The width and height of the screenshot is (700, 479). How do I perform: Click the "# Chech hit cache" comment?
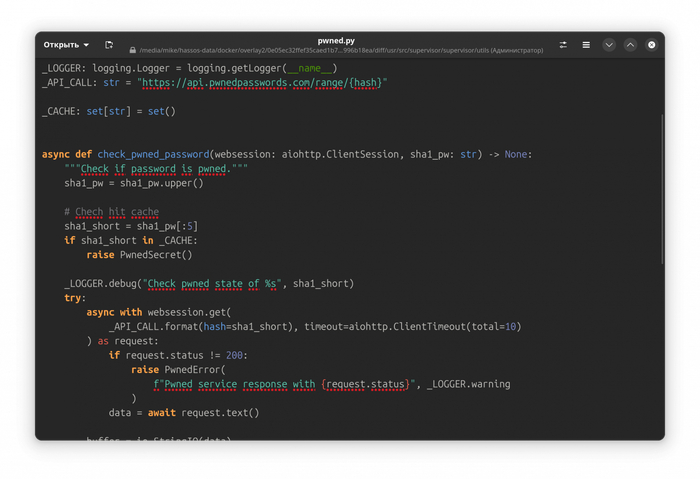coord(111,212)
